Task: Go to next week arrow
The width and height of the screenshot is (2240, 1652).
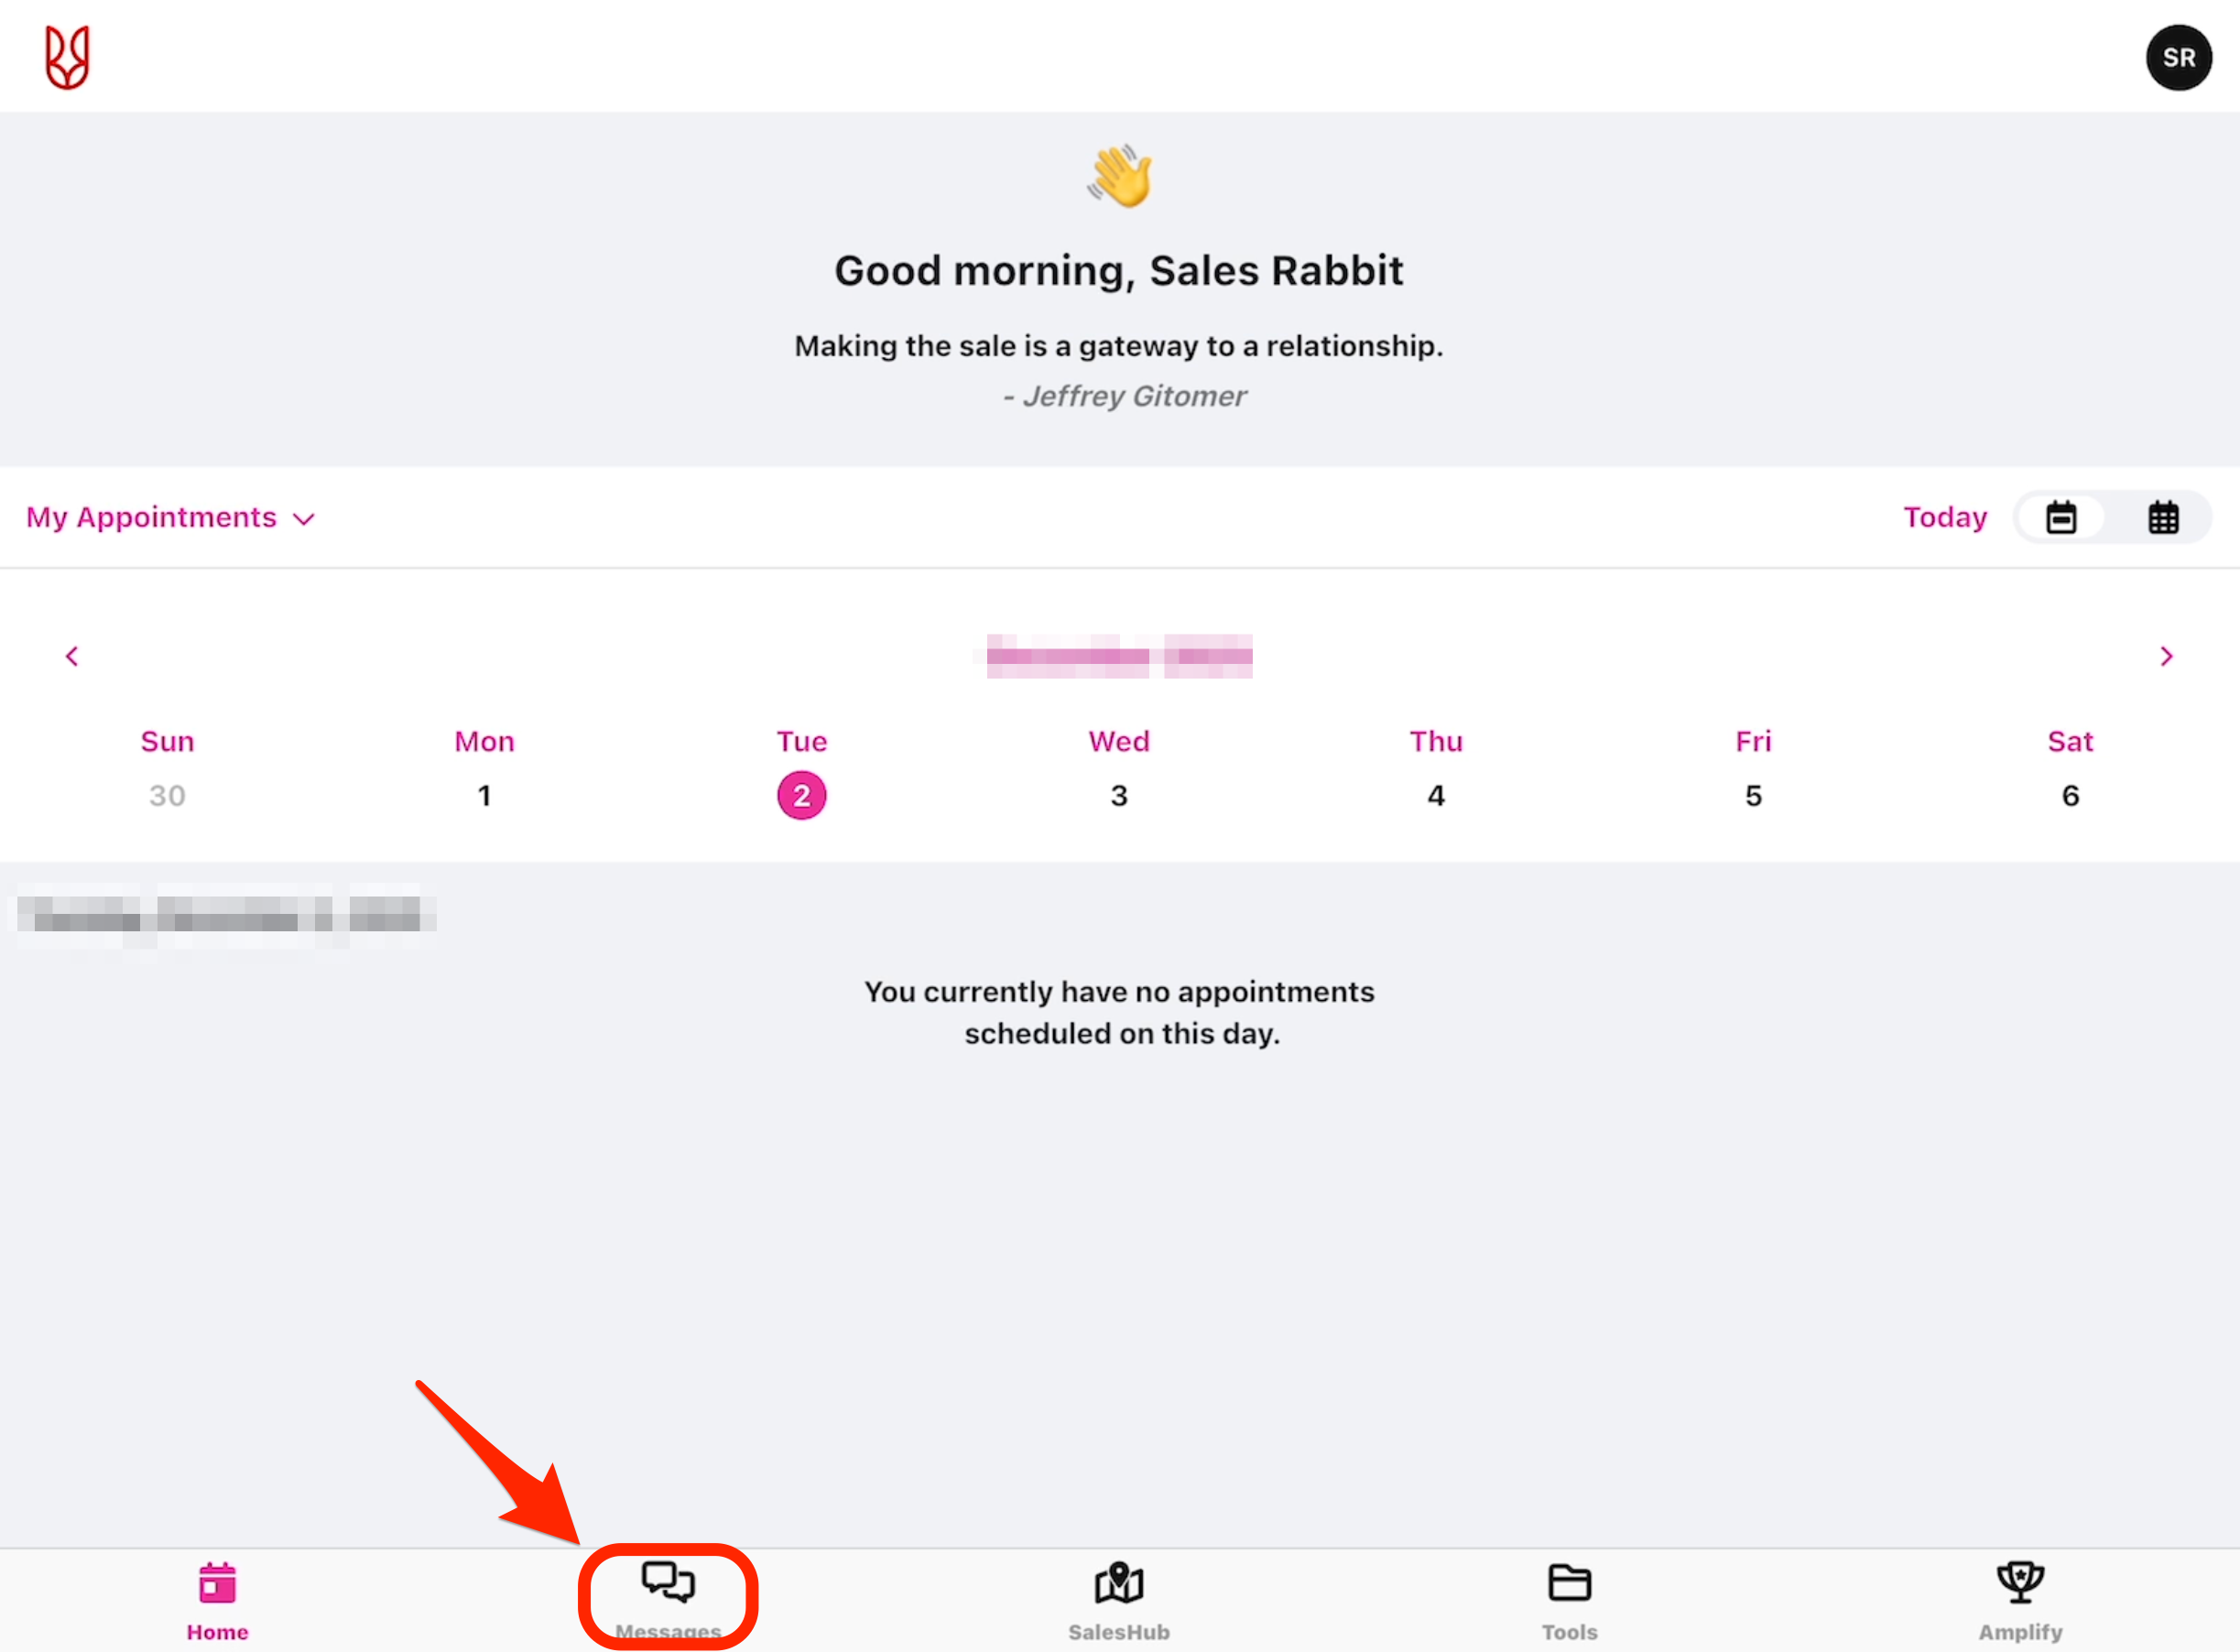Action: coord(2166,656)
